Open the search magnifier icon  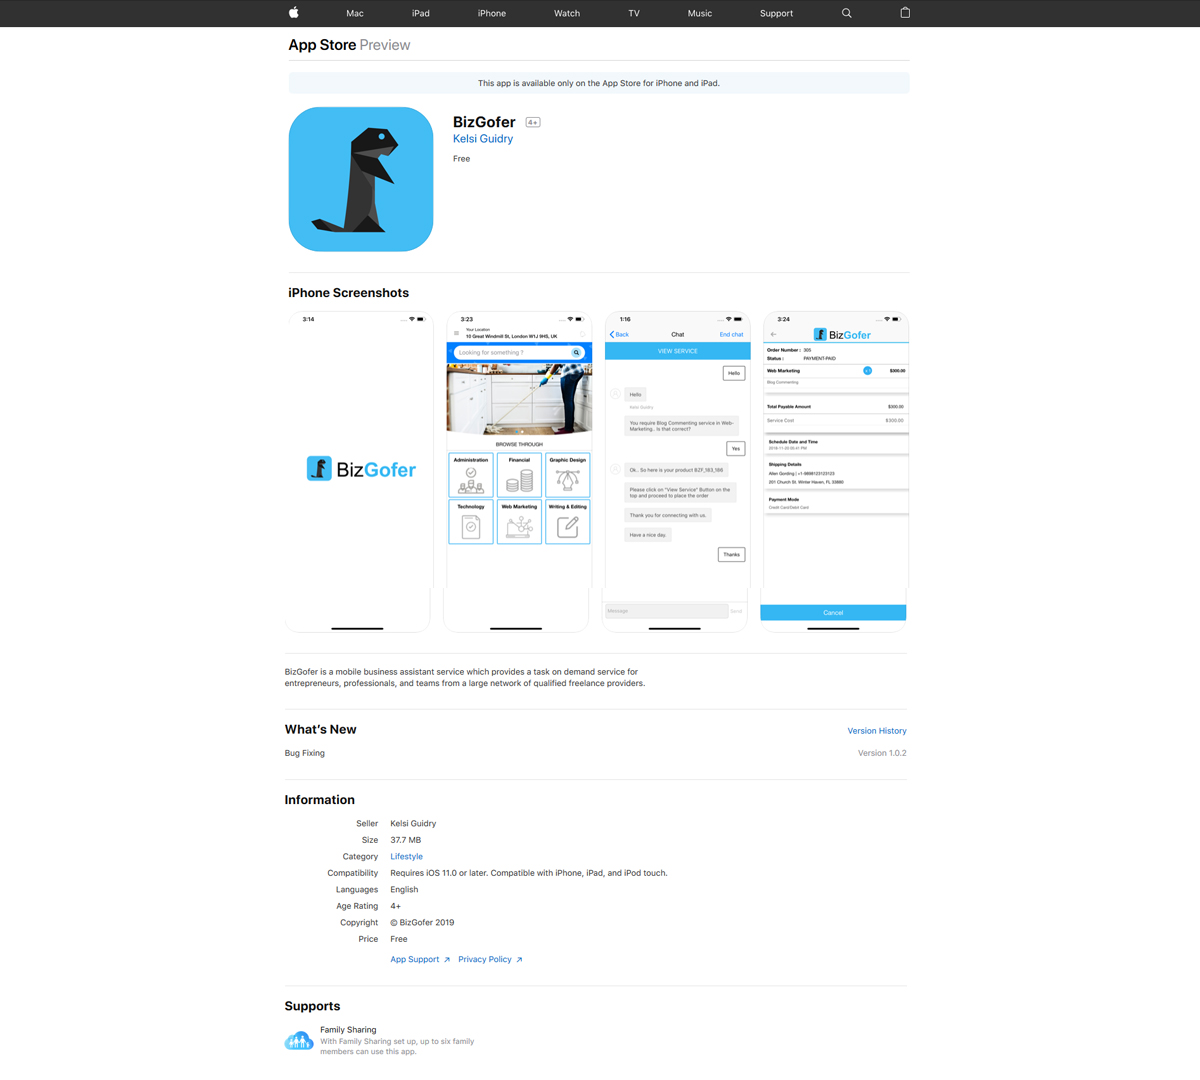tap(846, 13)
